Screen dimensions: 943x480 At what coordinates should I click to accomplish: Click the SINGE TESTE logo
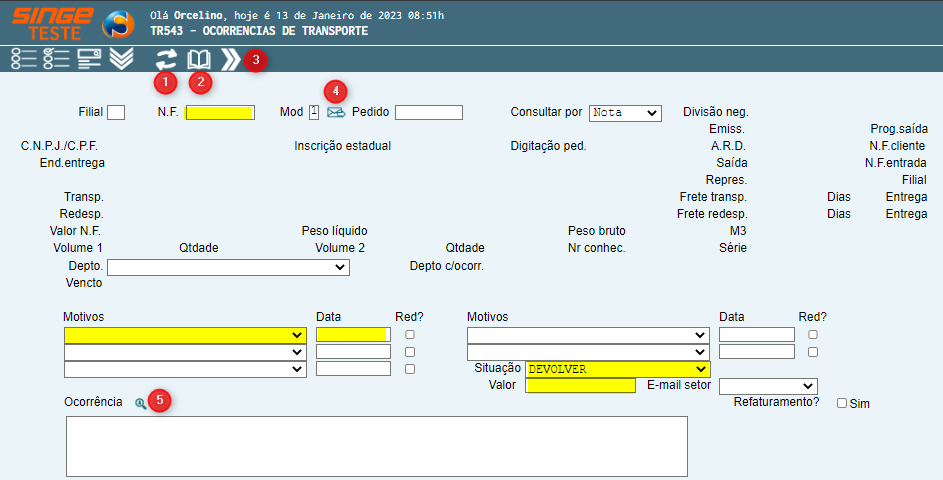tap(53, 23)
